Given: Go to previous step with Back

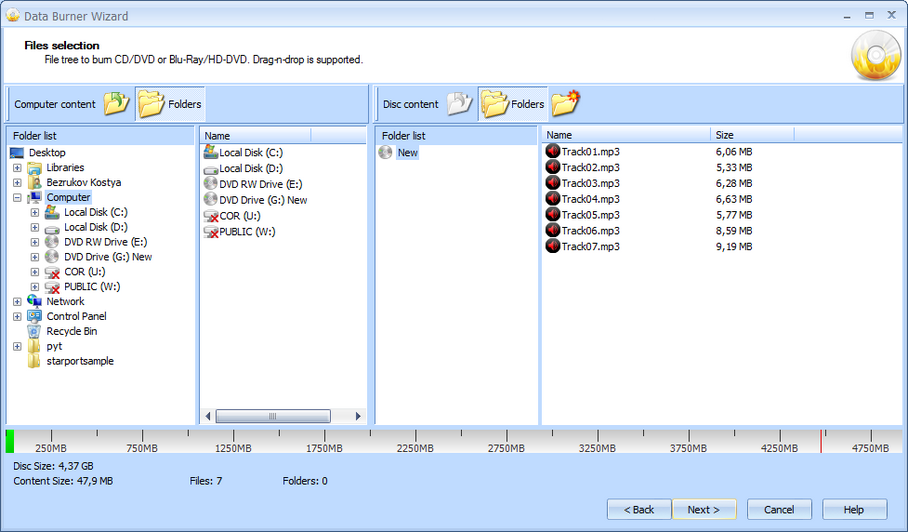Looking at the screenshot, I should (x=639, y=509).
